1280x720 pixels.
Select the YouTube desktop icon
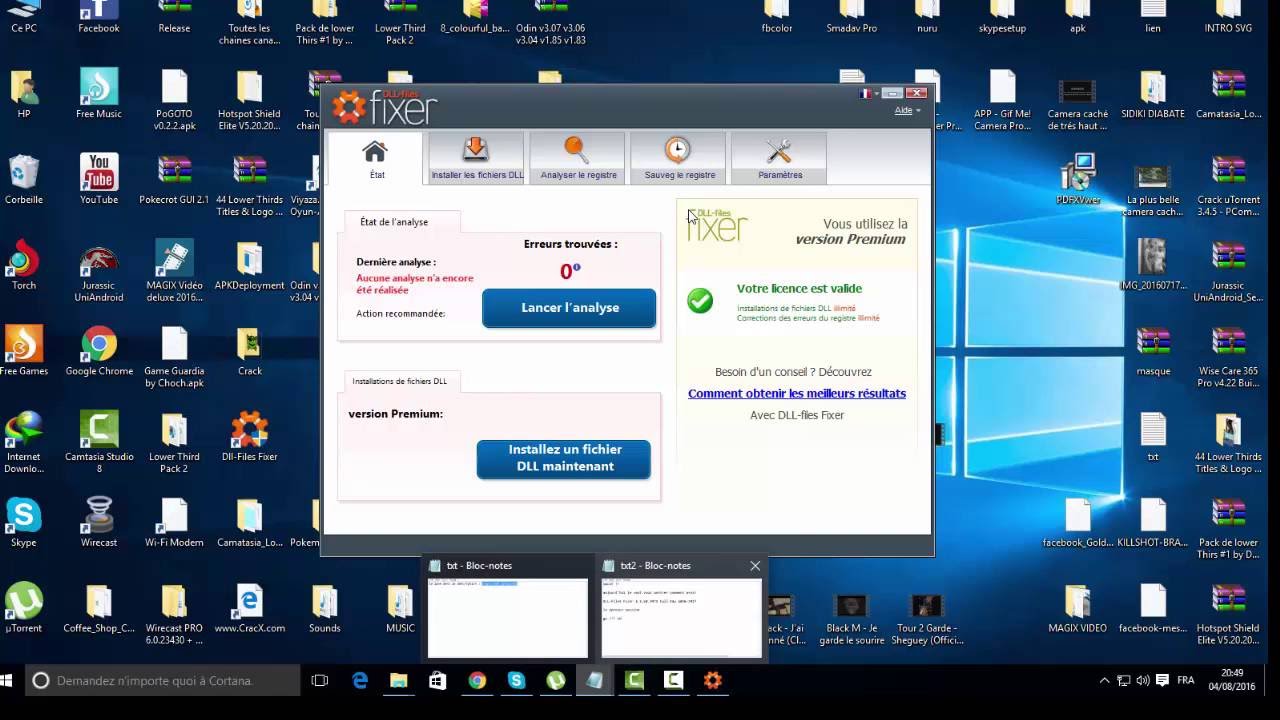(99, 179)
